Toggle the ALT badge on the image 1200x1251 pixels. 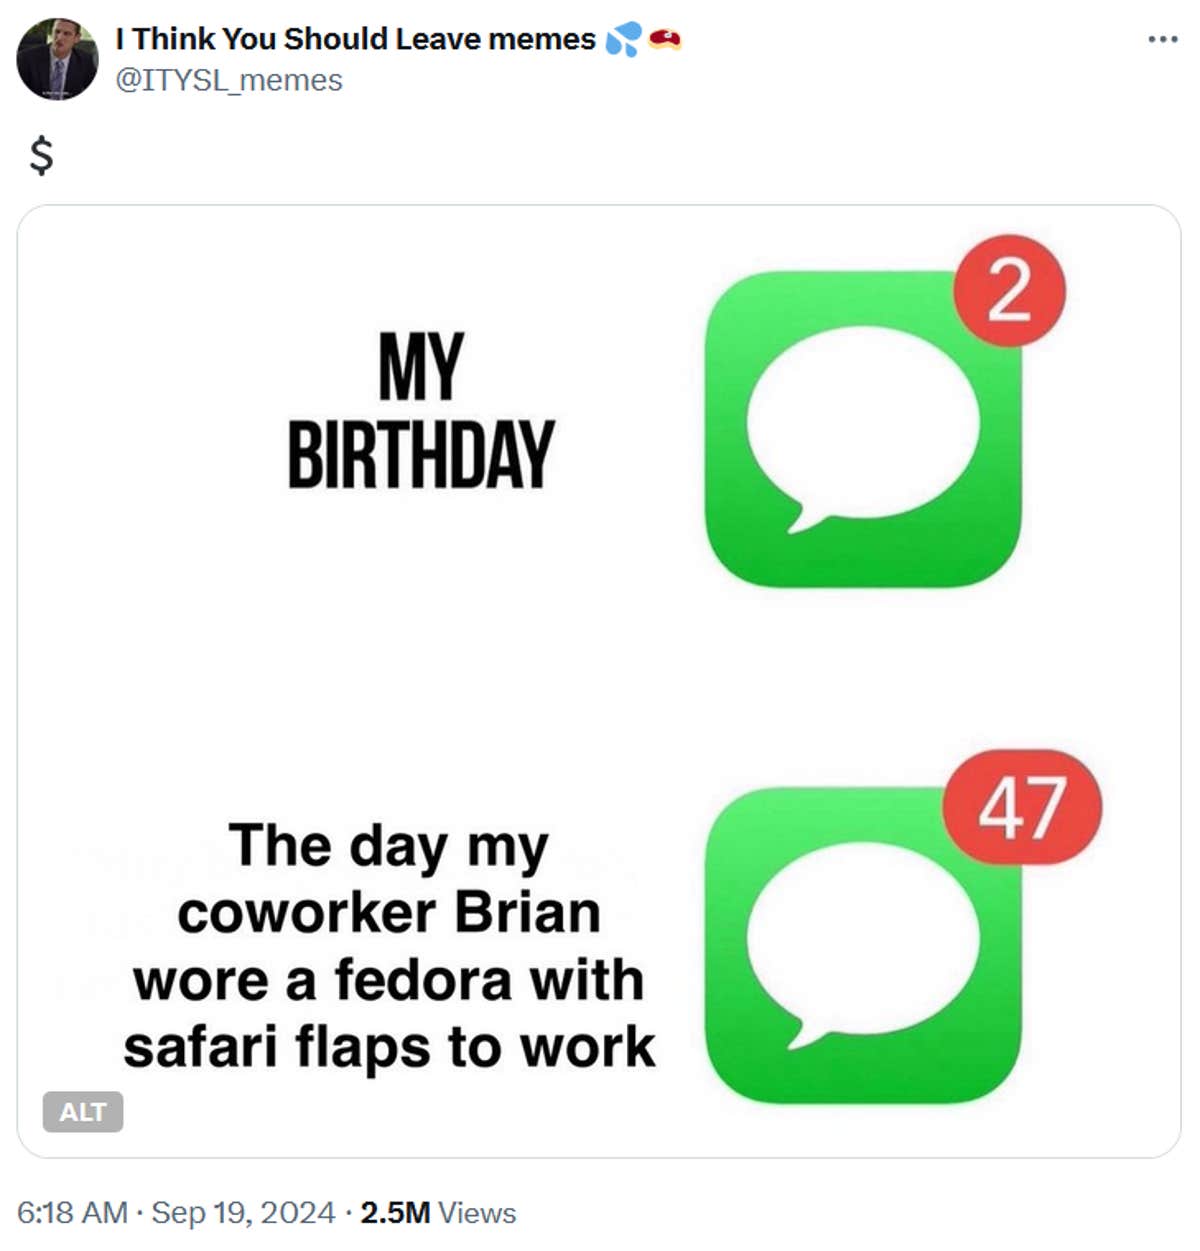point(84,1112)
